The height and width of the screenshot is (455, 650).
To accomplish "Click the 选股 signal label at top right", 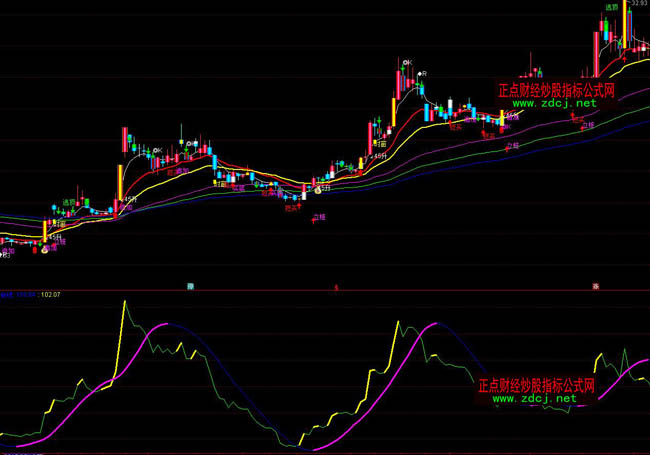I will 611,7.
